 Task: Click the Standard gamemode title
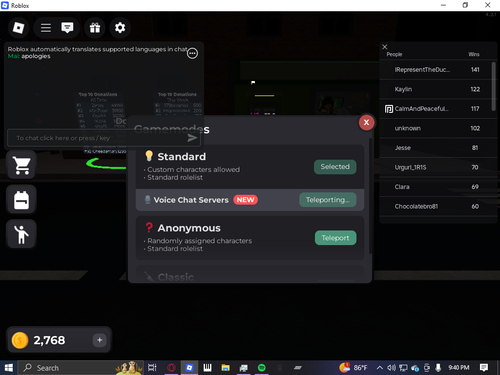pos(182,156)
